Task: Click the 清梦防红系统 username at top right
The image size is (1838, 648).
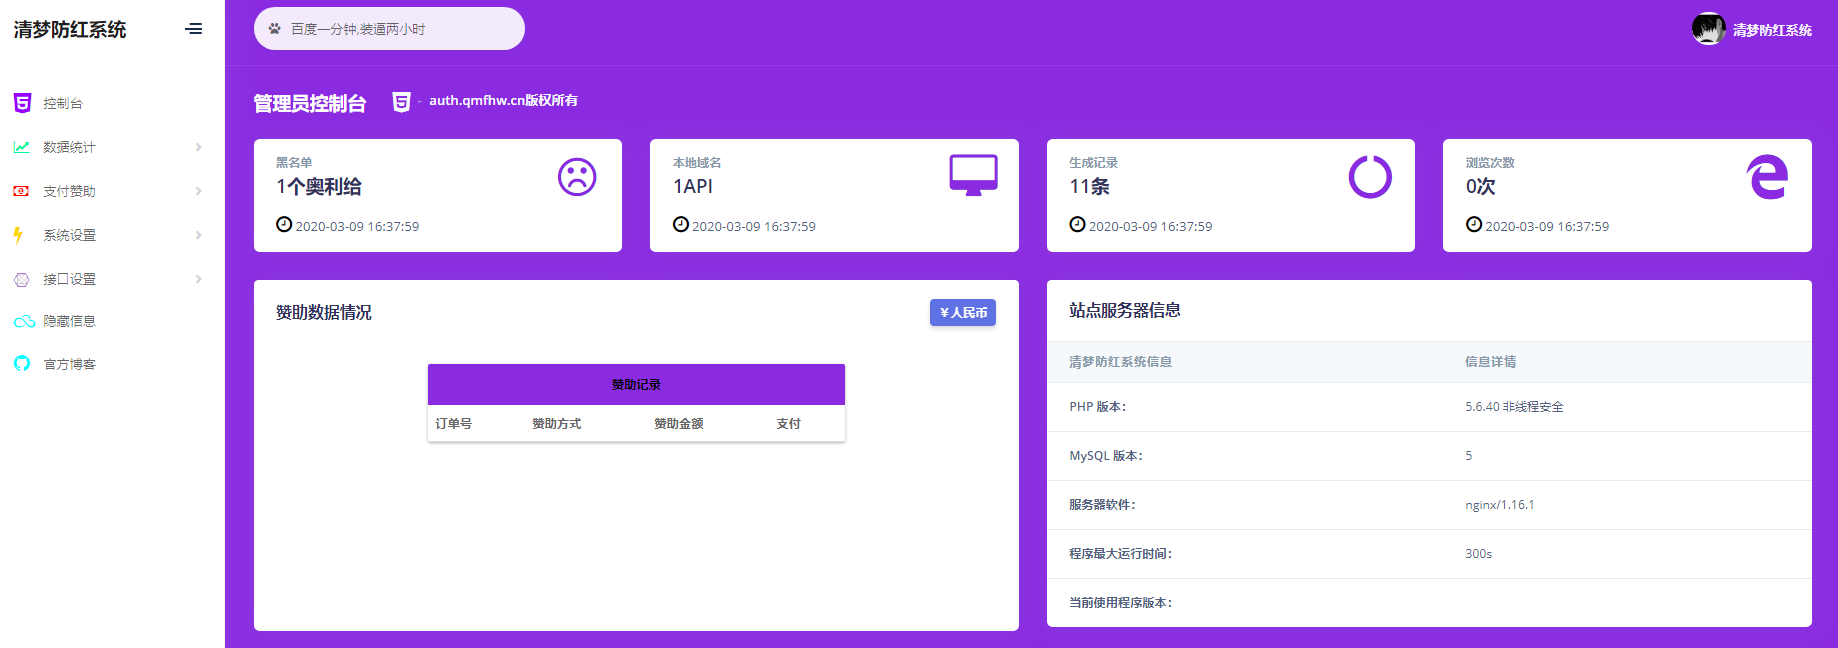Action: pos(1772,30)
